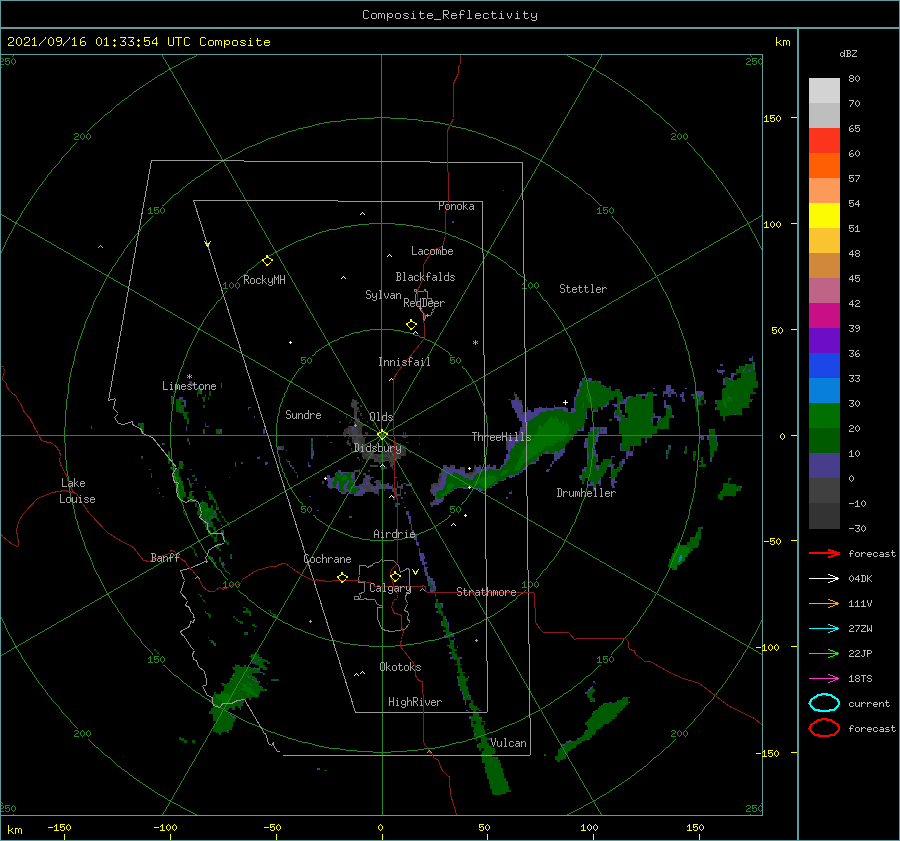Click the red forecast ellipse legend icon

click(824, 728)
